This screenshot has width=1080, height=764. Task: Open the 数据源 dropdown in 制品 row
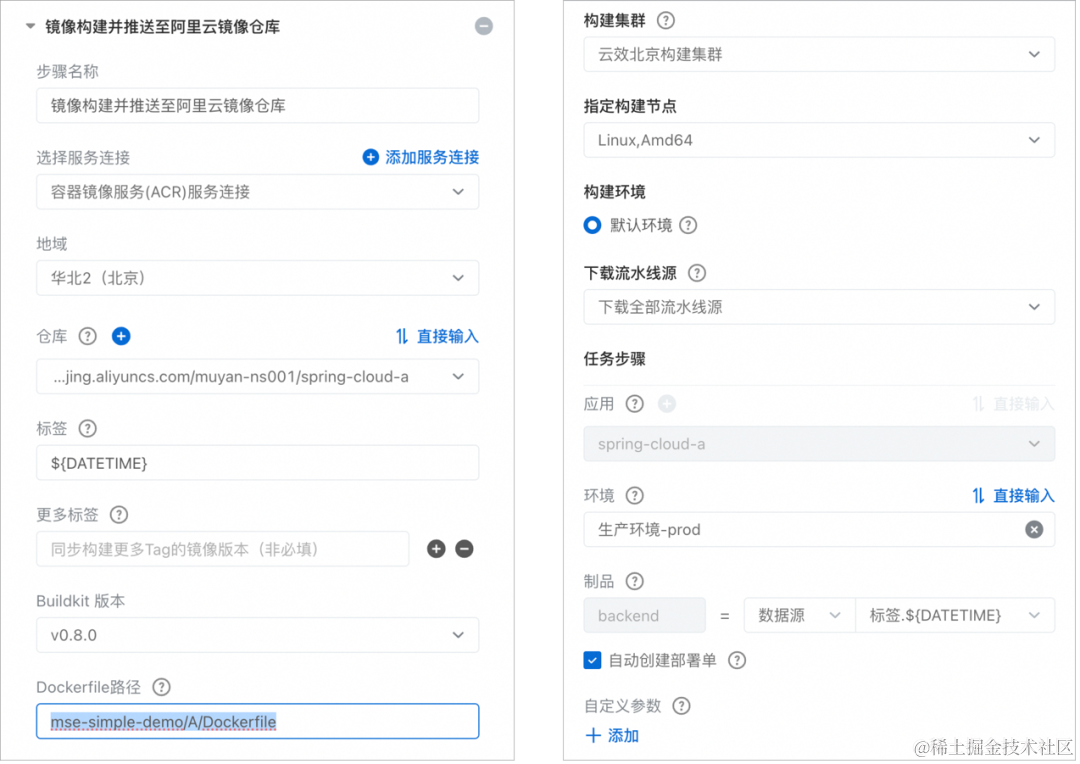[x=798, y=616]
